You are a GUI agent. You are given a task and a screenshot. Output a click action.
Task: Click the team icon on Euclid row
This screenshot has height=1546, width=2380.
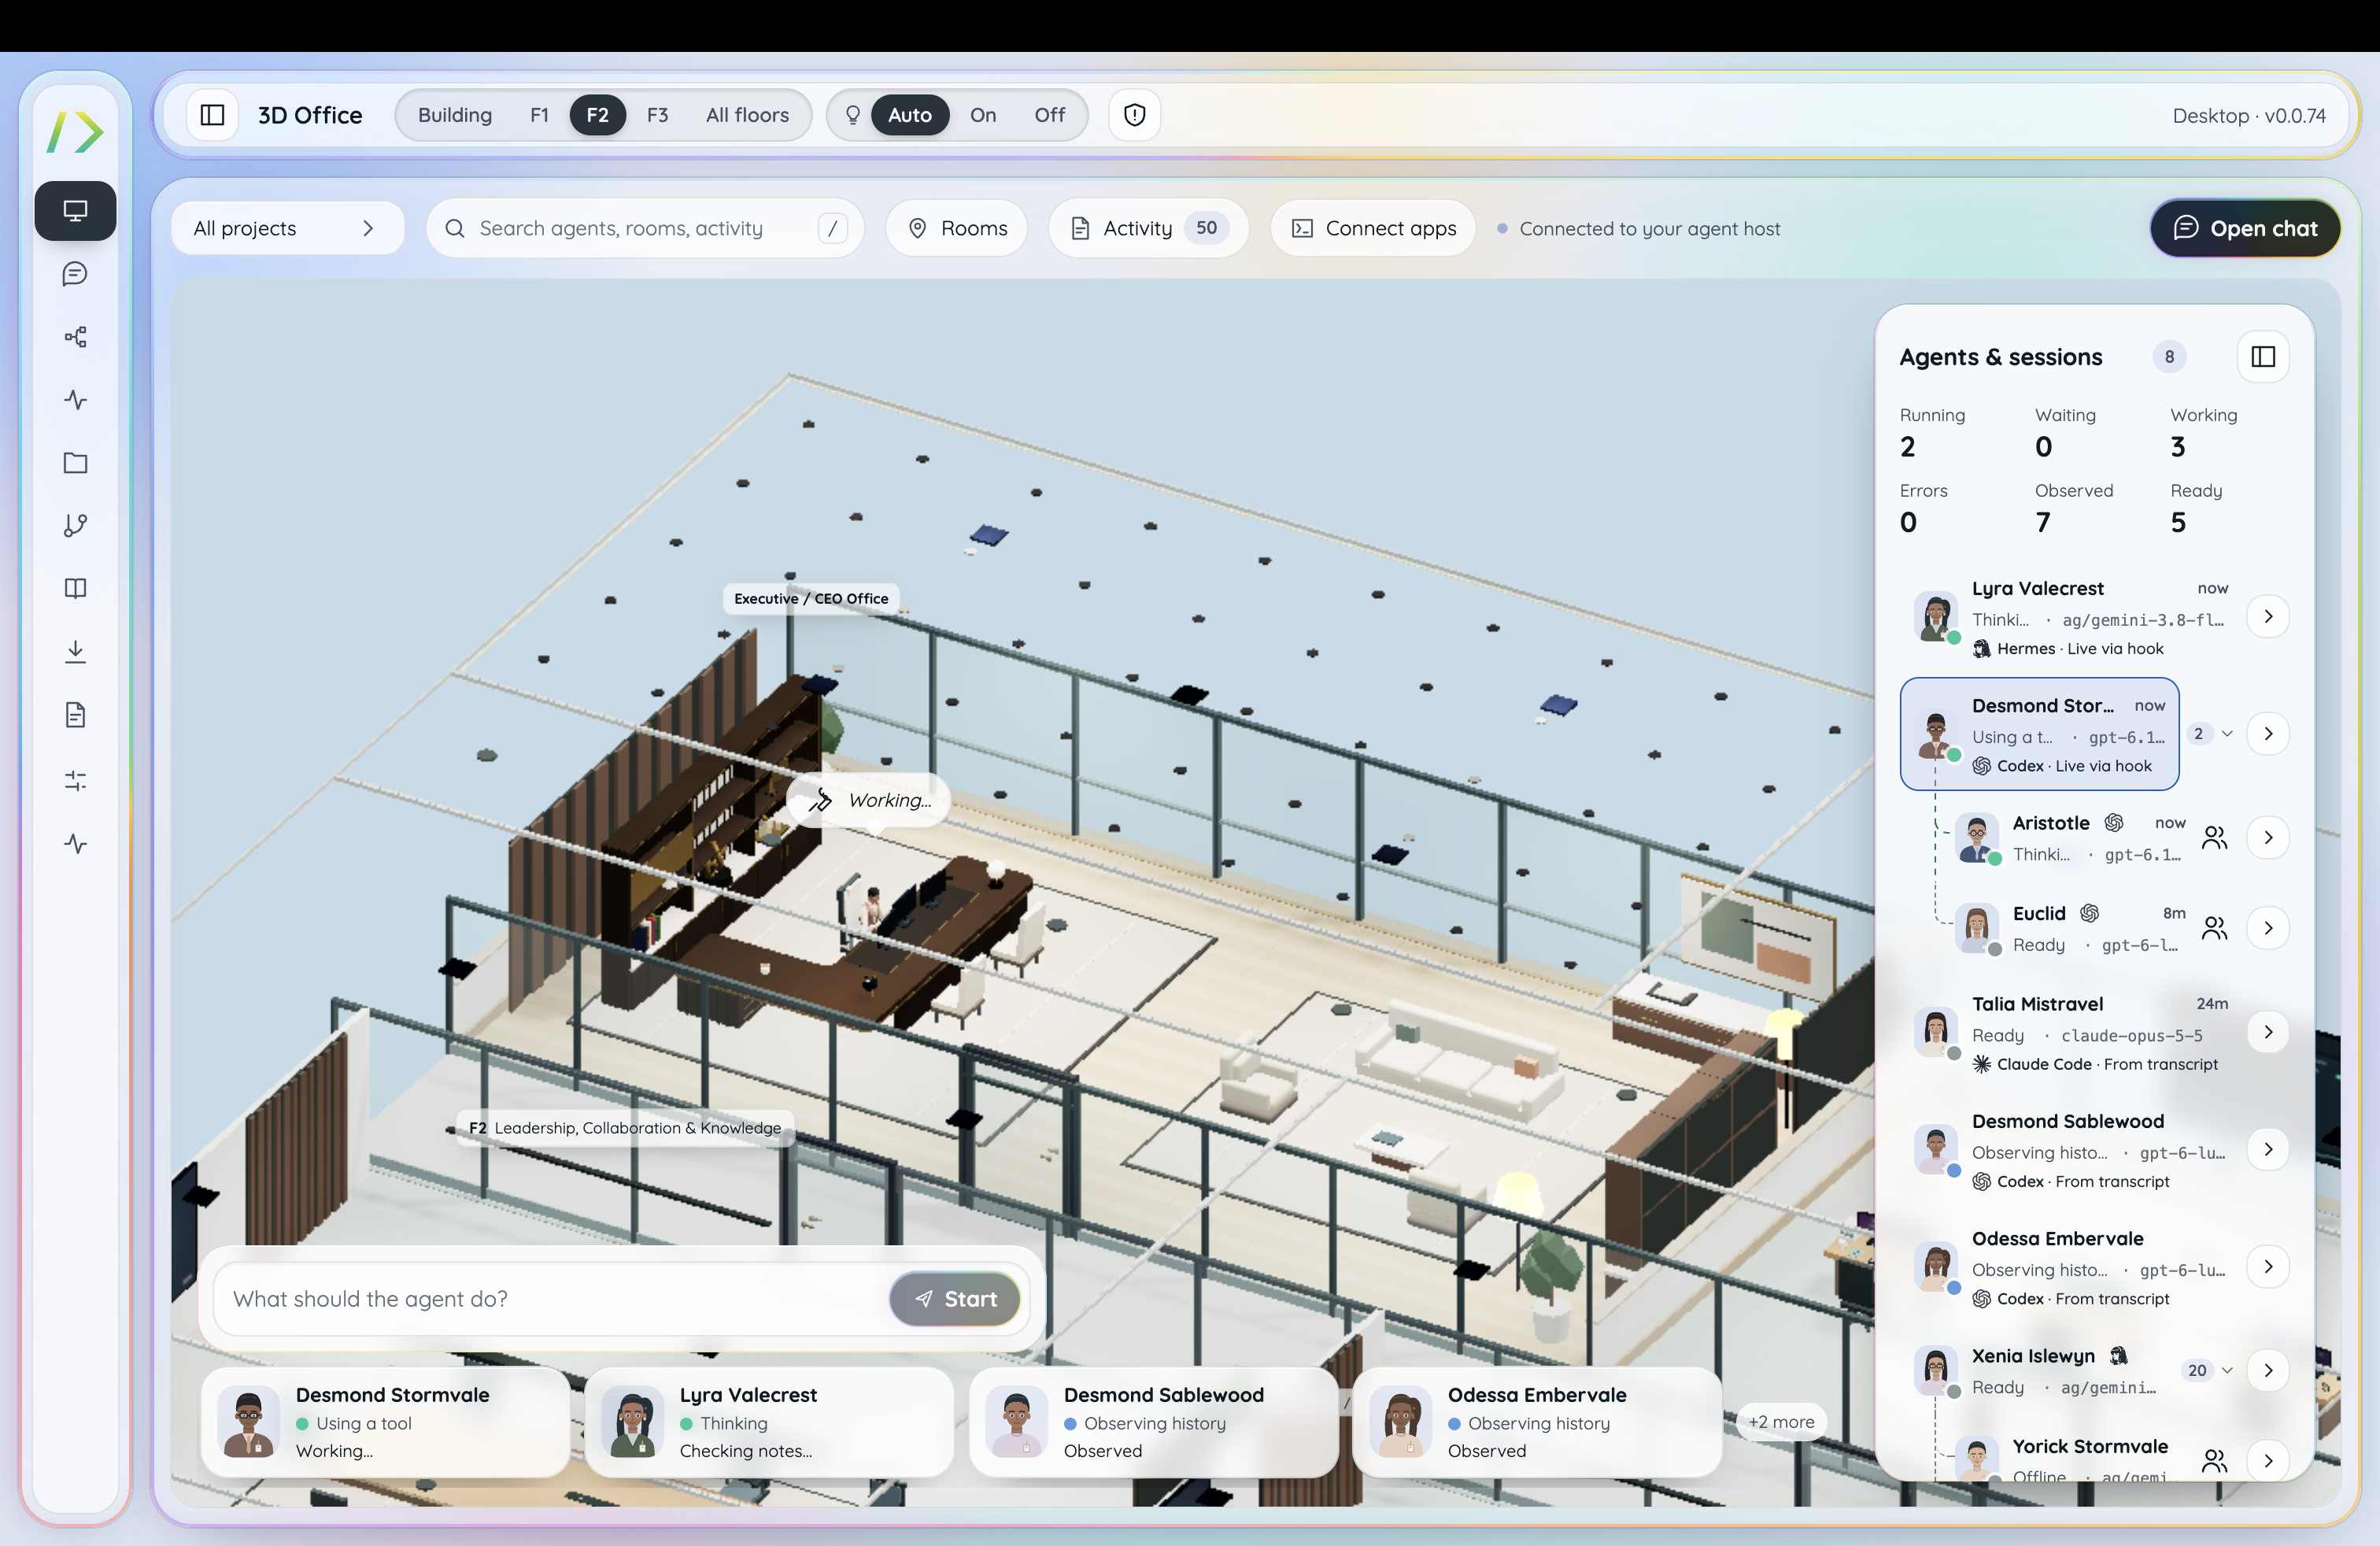coord(2215,929)
